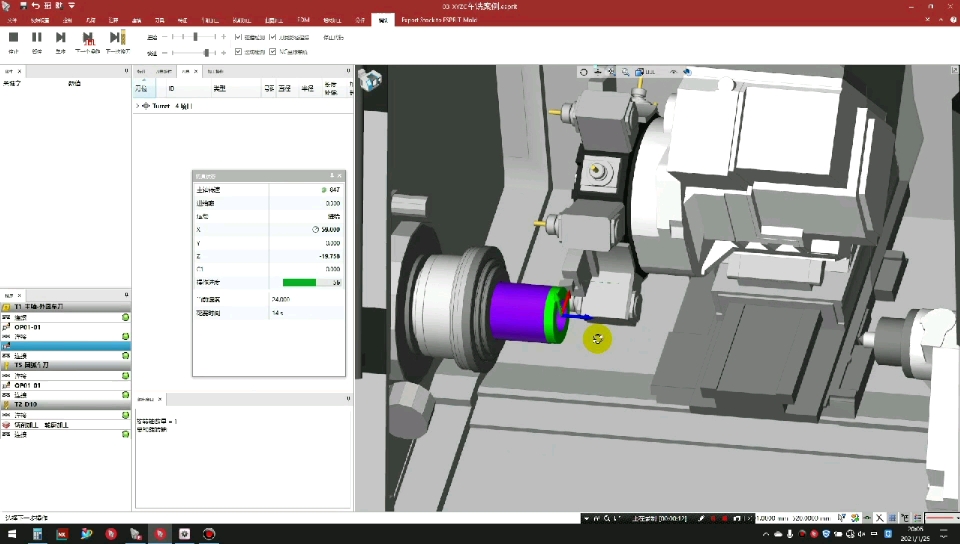Click the eye visibility icon in viewport toolbar

click(673, 72)
